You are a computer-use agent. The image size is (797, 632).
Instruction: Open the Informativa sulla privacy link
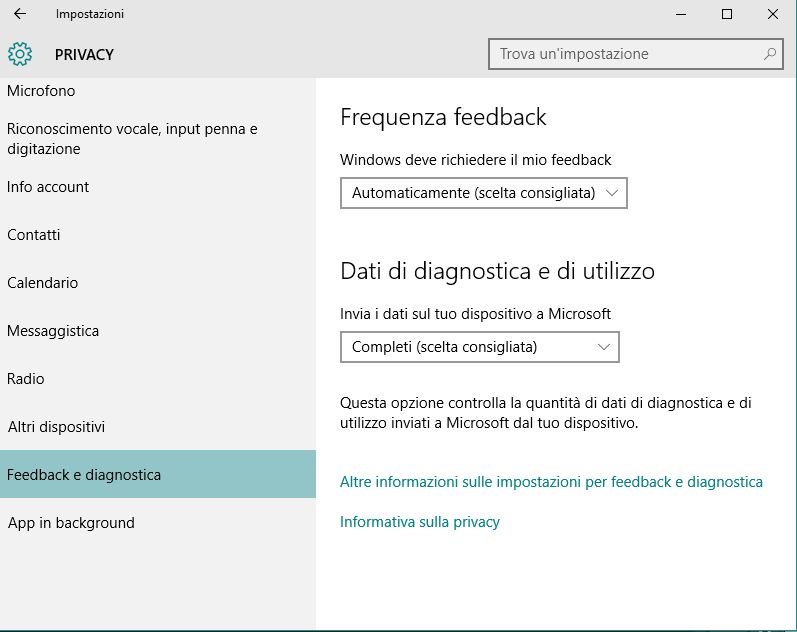[x=420, y=522]
